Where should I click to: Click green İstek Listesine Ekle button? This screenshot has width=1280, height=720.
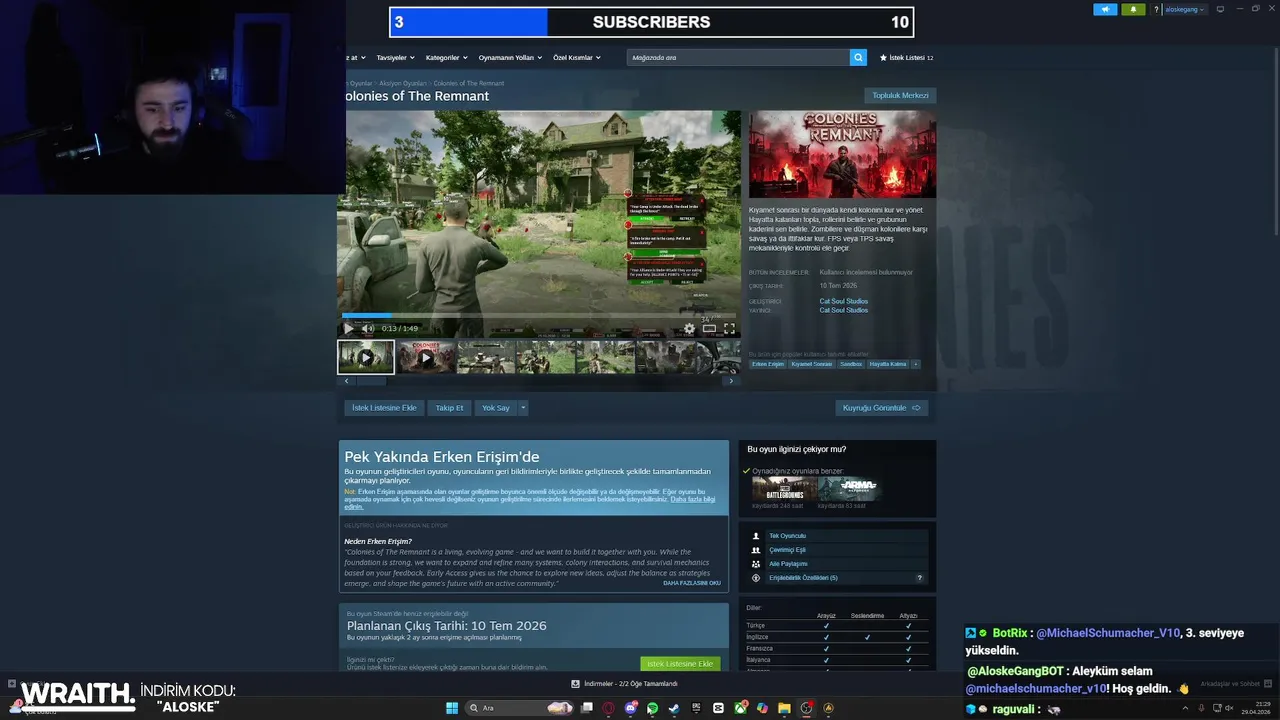pyautogui.click(x=680, y=664)
